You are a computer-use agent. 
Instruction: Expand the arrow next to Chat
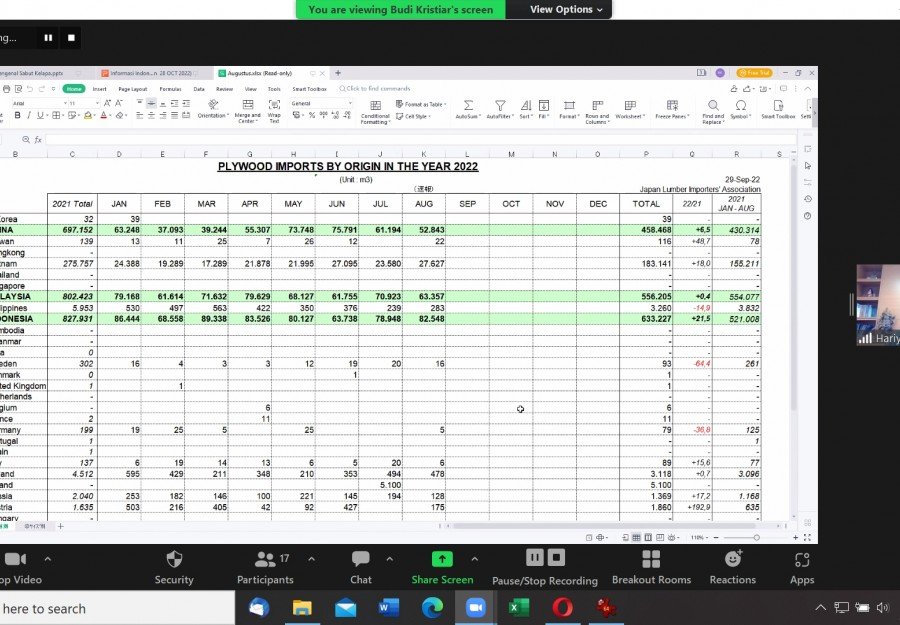390,558
